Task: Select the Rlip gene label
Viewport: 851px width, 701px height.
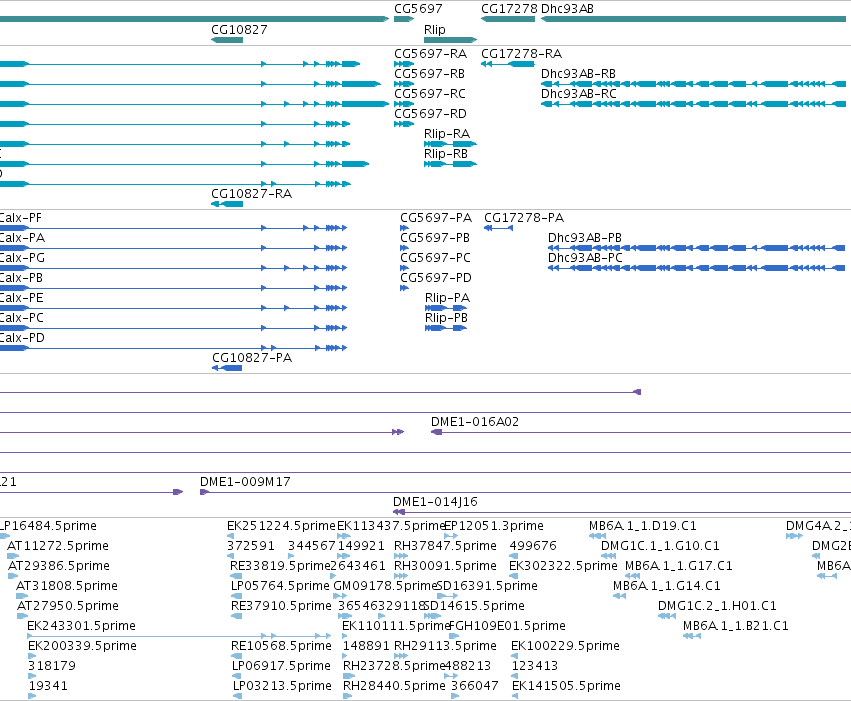Action: tap(435, 29)
